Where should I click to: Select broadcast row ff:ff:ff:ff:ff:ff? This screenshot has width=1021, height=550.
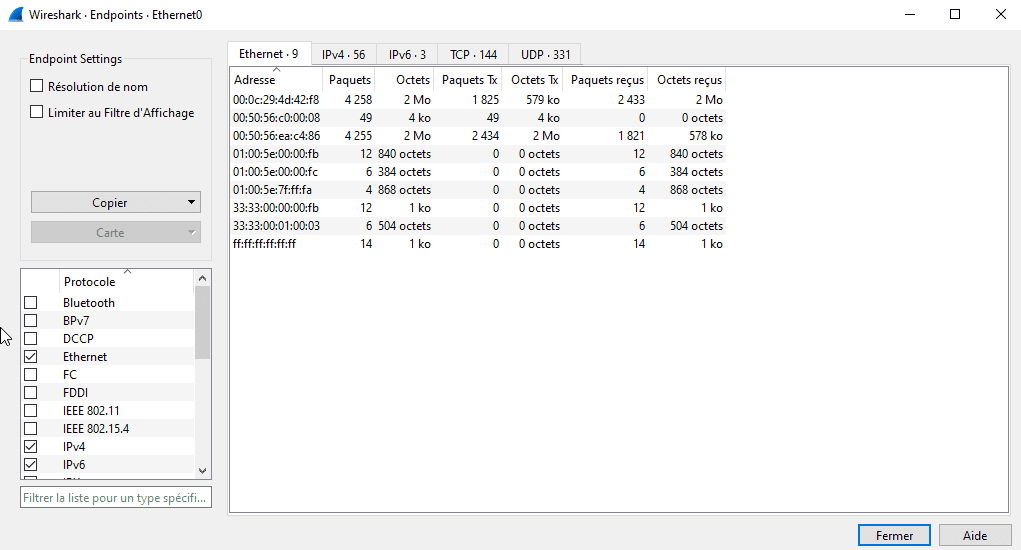tap(478, 243)
